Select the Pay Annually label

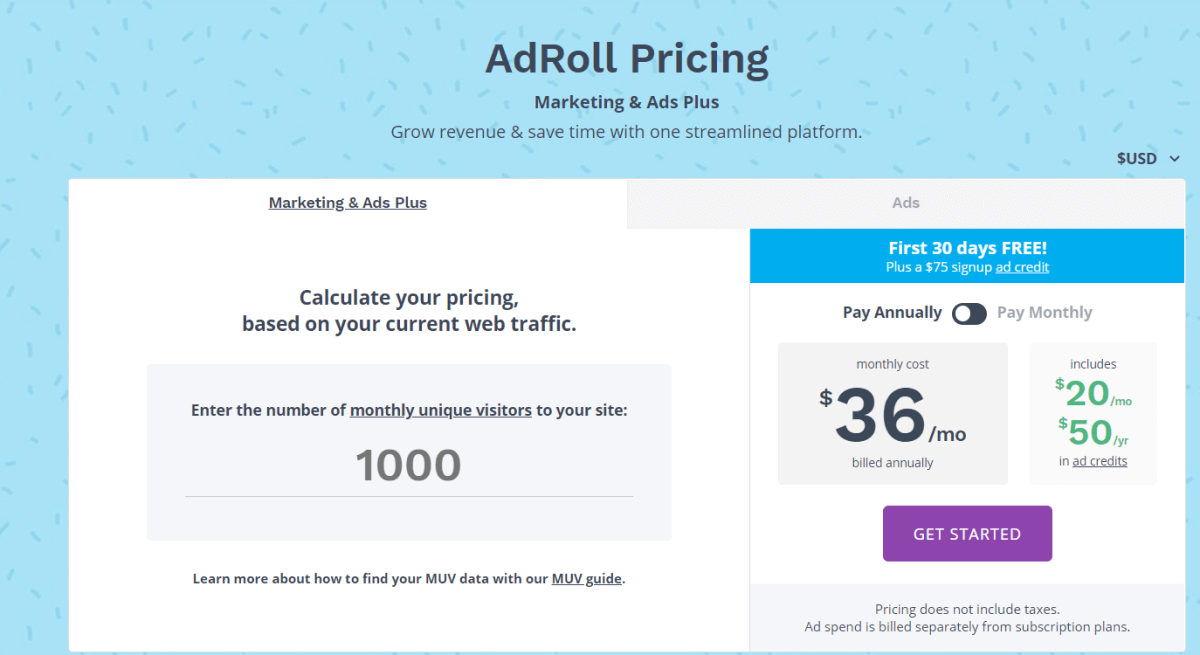[x=892, y=313]
